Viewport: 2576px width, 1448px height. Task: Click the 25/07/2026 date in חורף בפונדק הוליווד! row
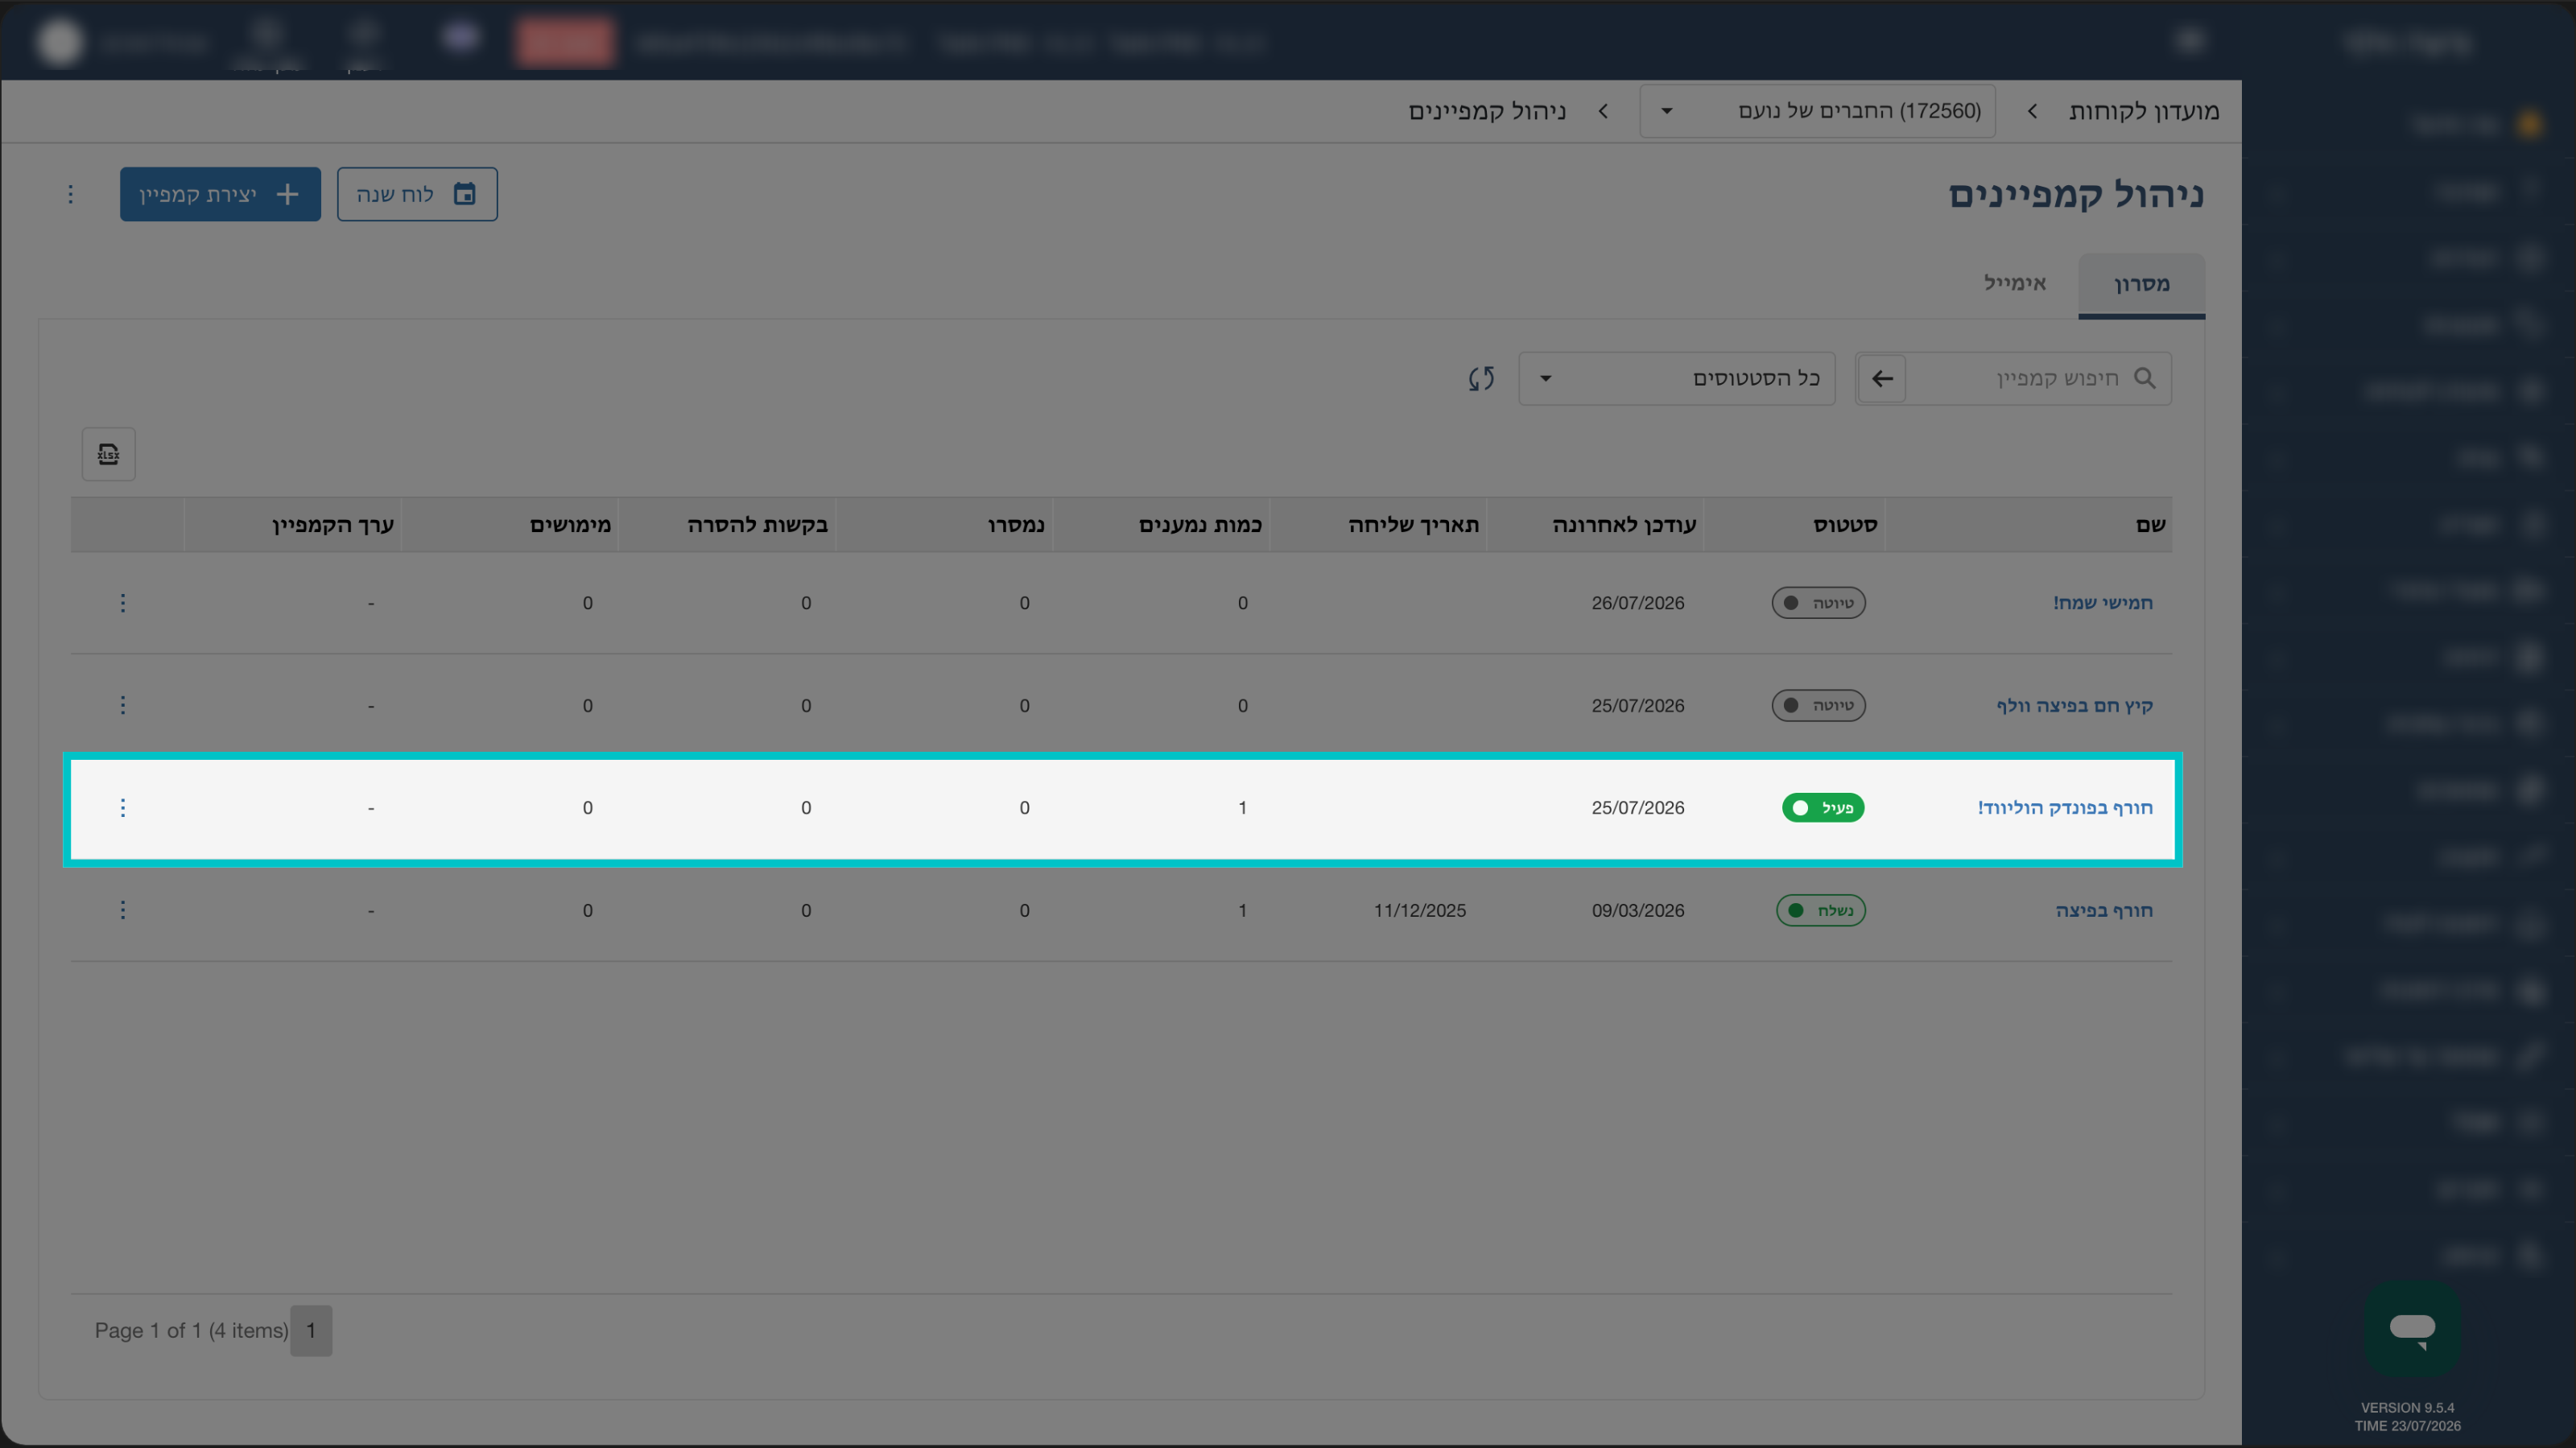pos(1638,807)
